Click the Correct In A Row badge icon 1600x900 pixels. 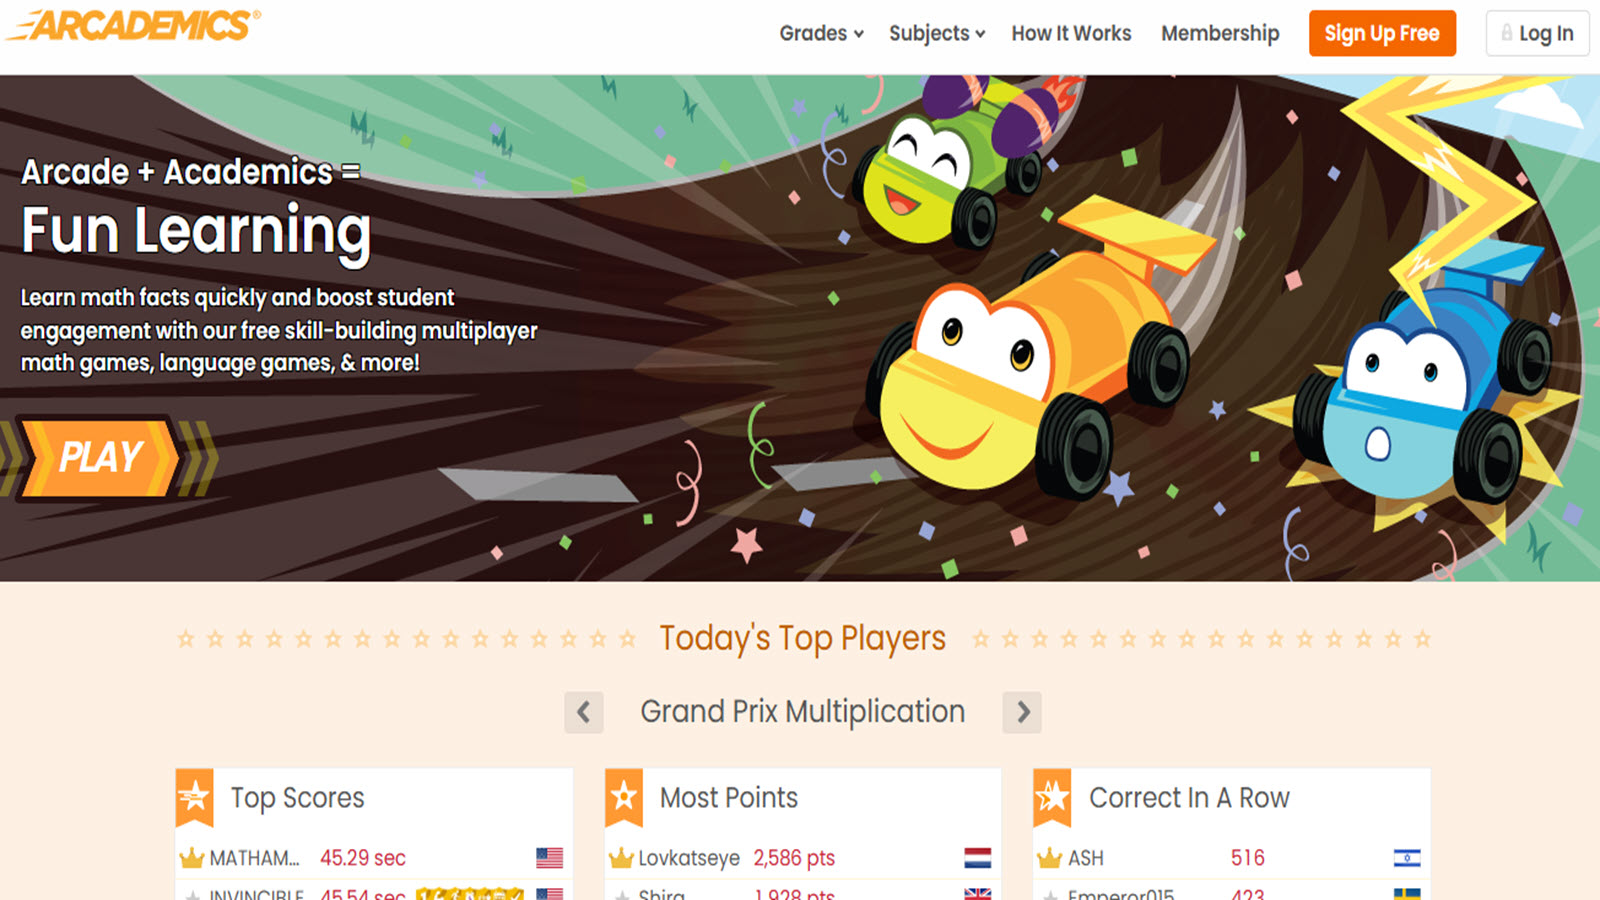(x=1052, y=797)
